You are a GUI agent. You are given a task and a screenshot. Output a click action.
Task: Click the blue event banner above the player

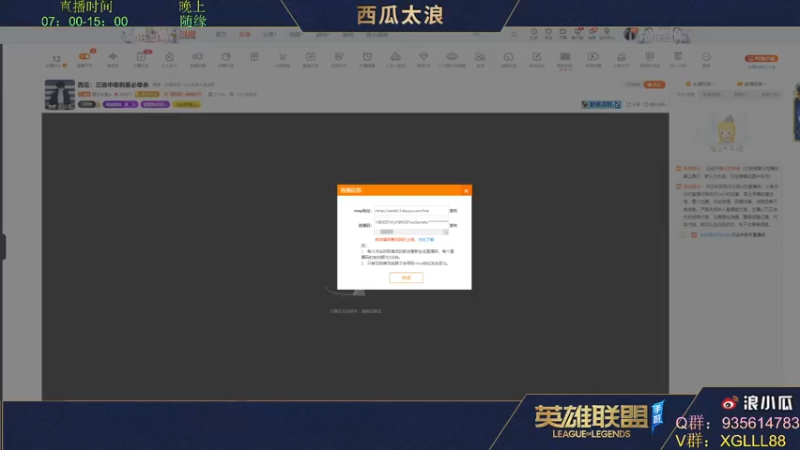(x=601, y=104)
